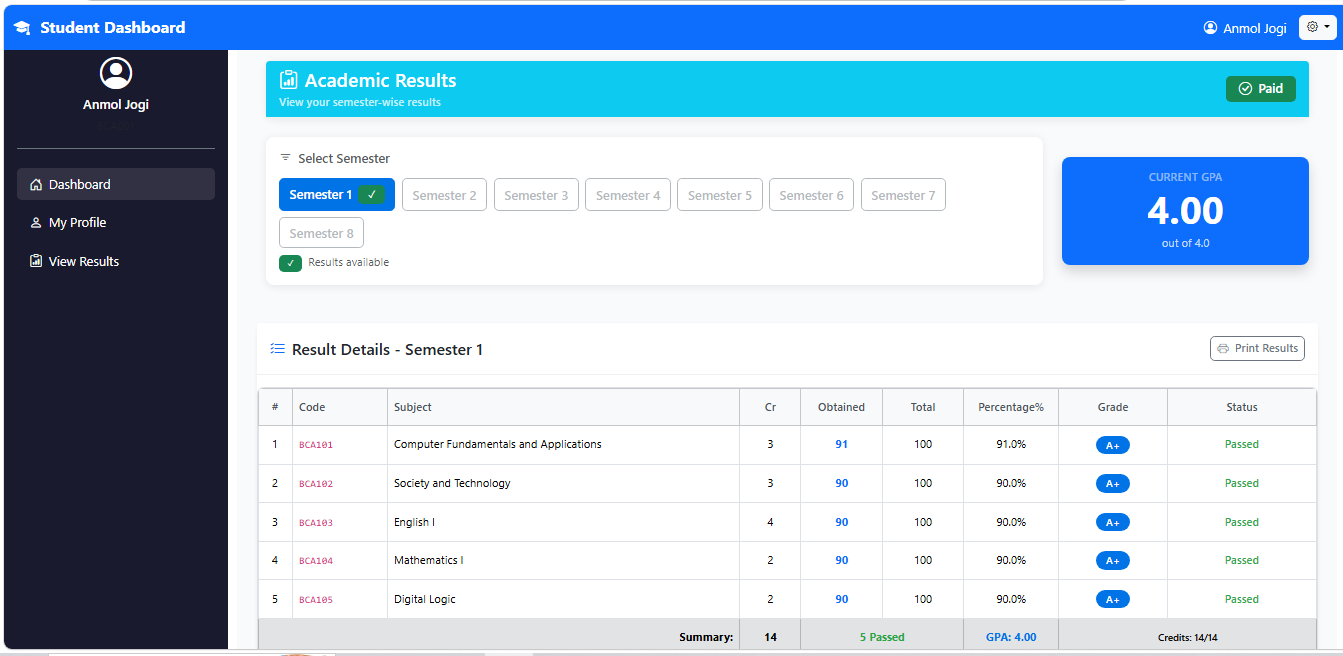The height and width of the screenshot is (656, 1343).
Task: Click GPA: 4.00 in summary row
Action: click(1011, 637)
